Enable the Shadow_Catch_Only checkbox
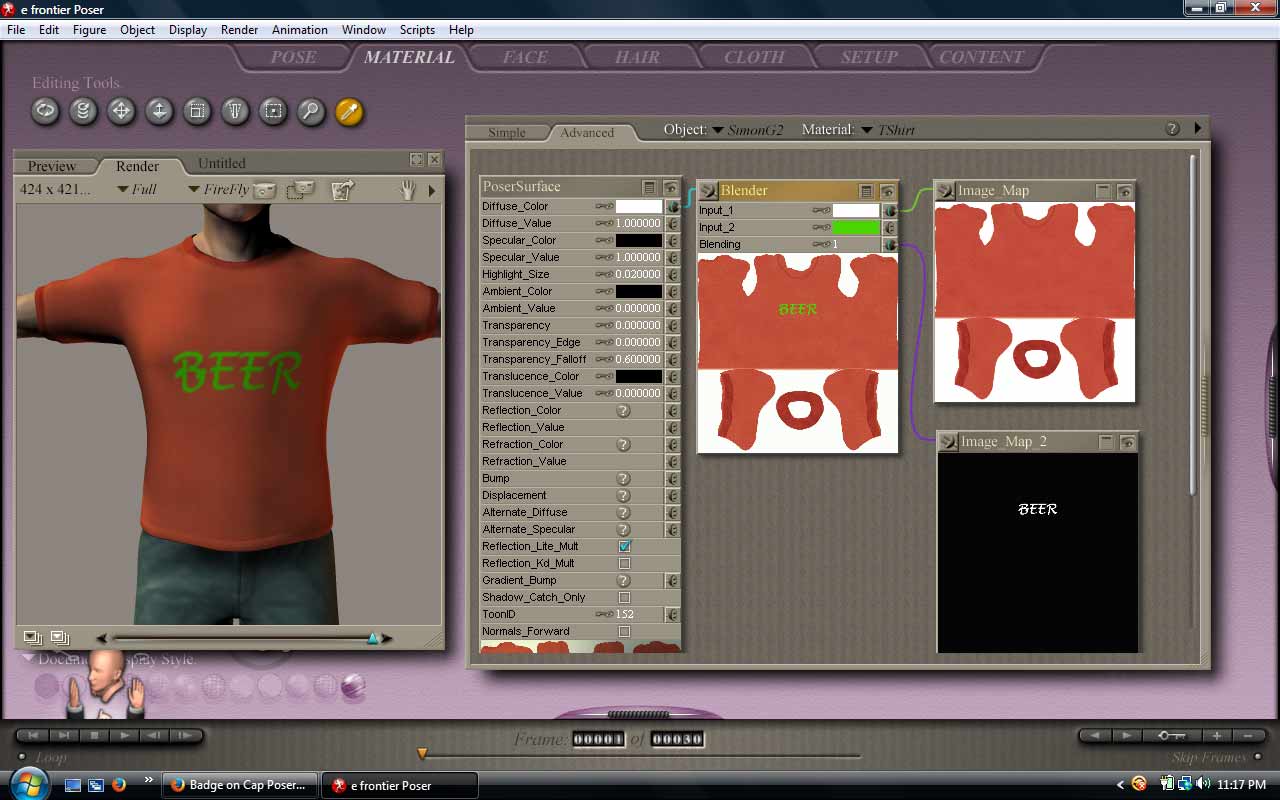 point(624,598)
